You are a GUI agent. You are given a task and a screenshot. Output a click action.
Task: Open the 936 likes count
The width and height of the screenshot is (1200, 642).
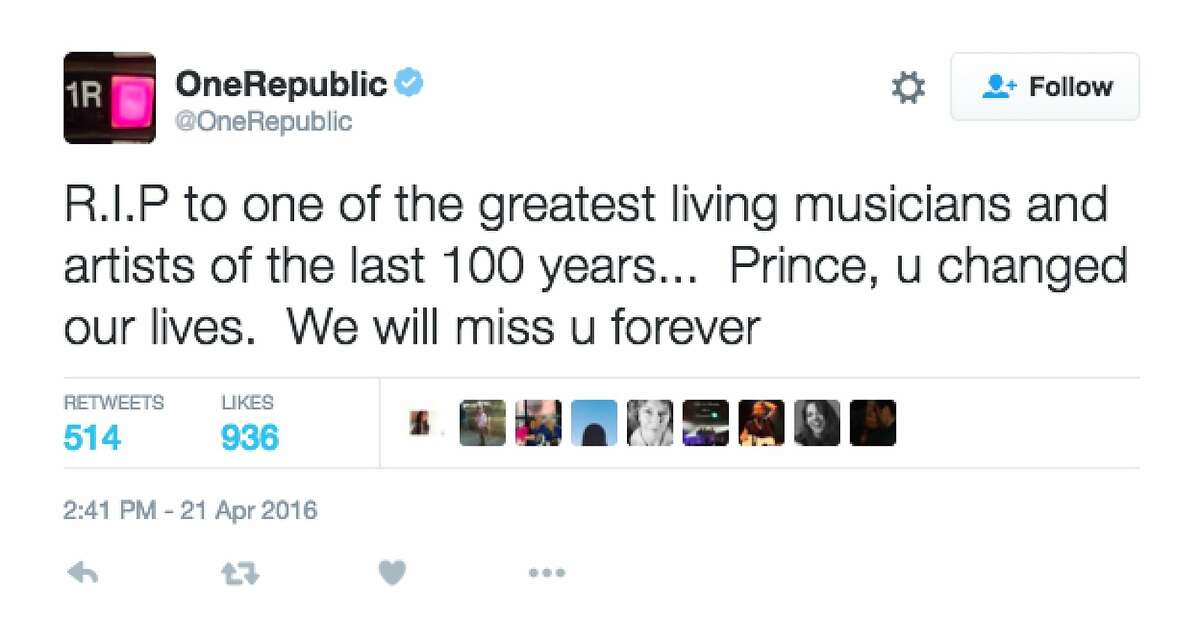248,436
